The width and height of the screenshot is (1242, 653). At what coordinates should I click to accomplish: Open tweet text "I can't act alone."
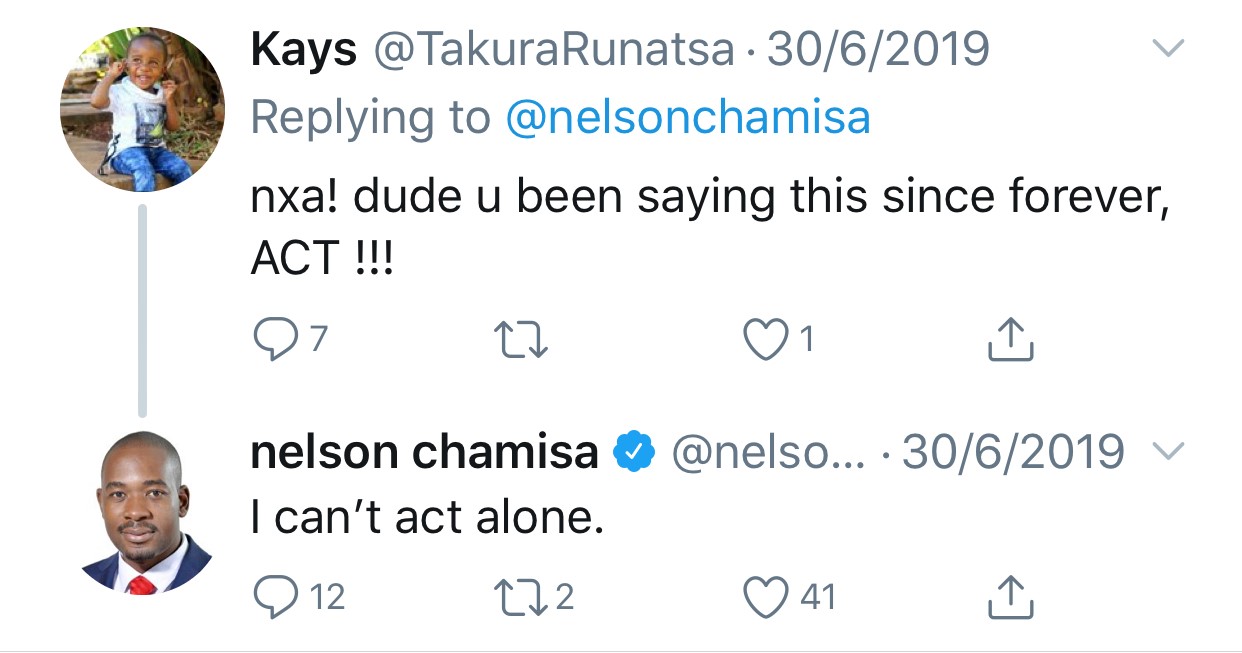coord(427,518)
